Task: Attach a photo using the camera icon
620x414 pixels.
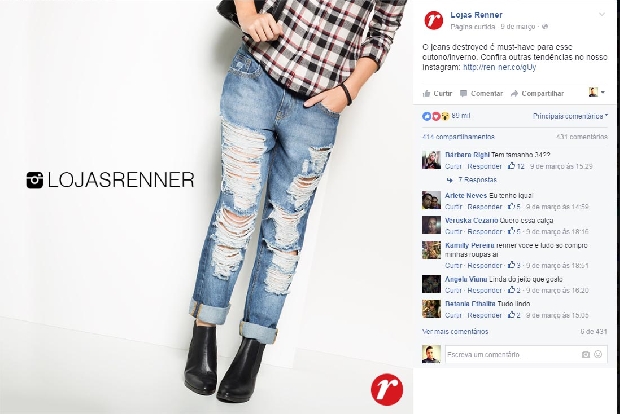Action: pos(586,354)
